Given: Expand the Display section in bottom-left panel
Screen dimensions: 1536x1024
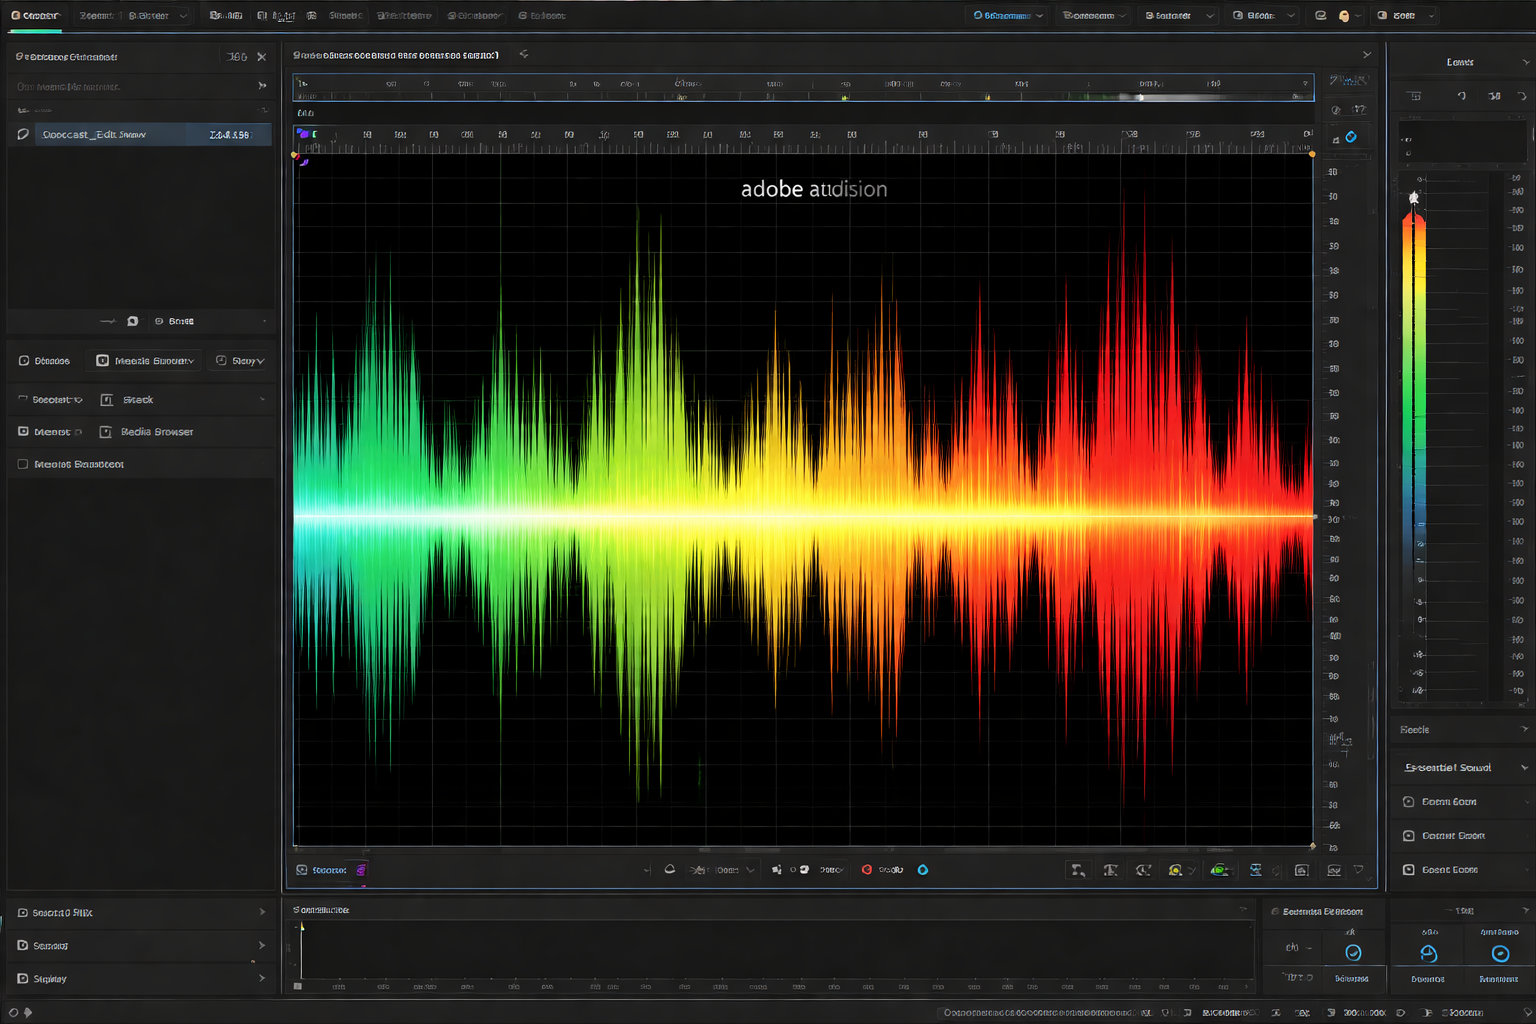Looking at the screenshot, I should [x=262, y=978].
